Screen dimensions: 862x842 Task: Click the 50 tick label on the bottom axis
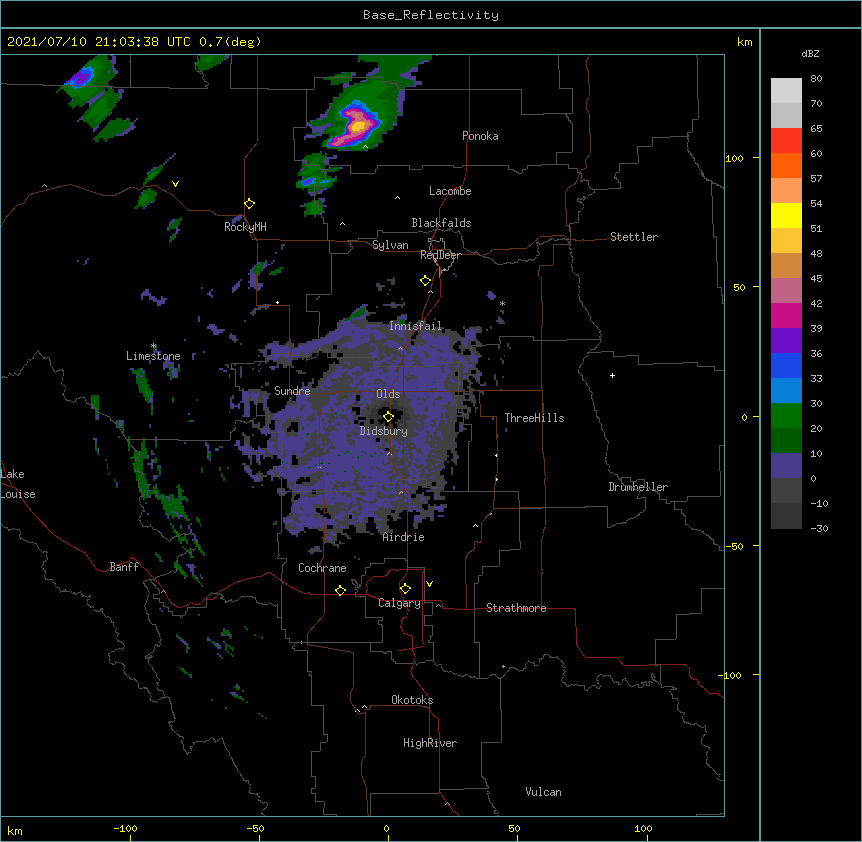(514, 828)
